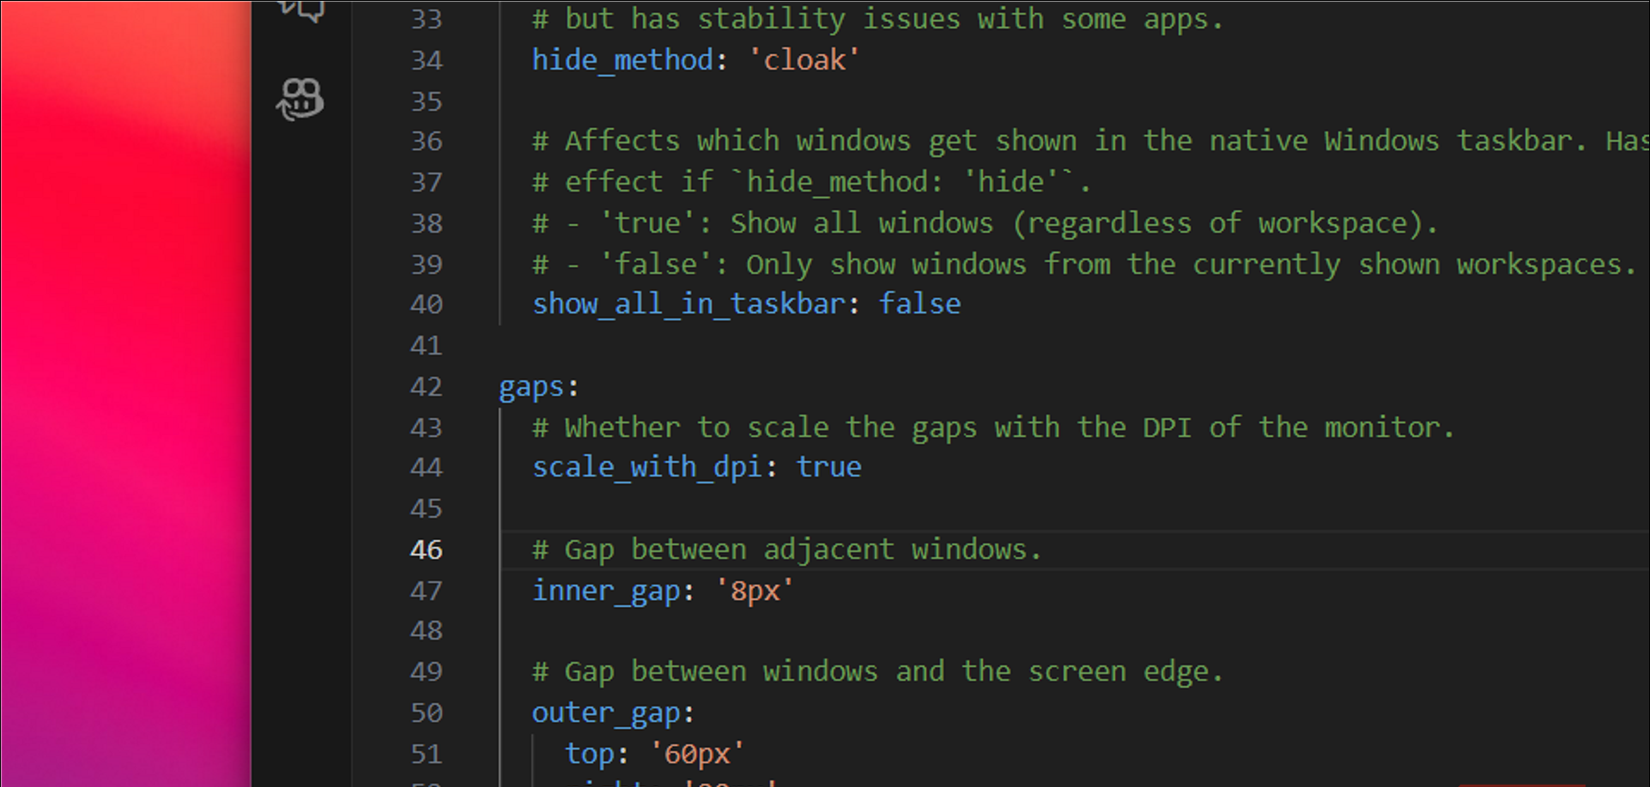Select the top key under outer_gap

point(590,753)
